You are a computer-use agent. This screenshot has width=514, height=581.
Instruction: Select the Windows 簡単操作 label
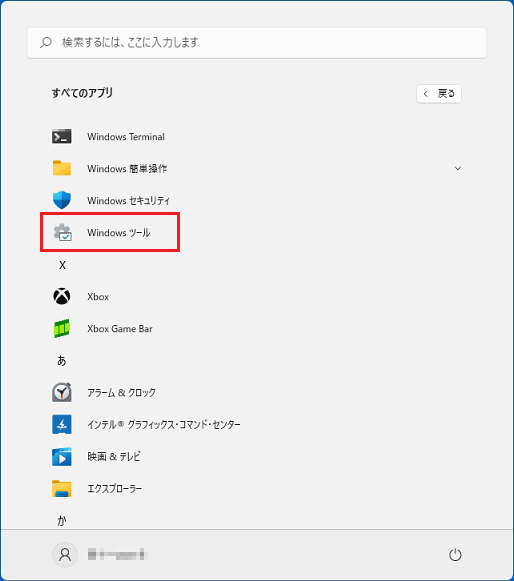[x=127, y=169]
